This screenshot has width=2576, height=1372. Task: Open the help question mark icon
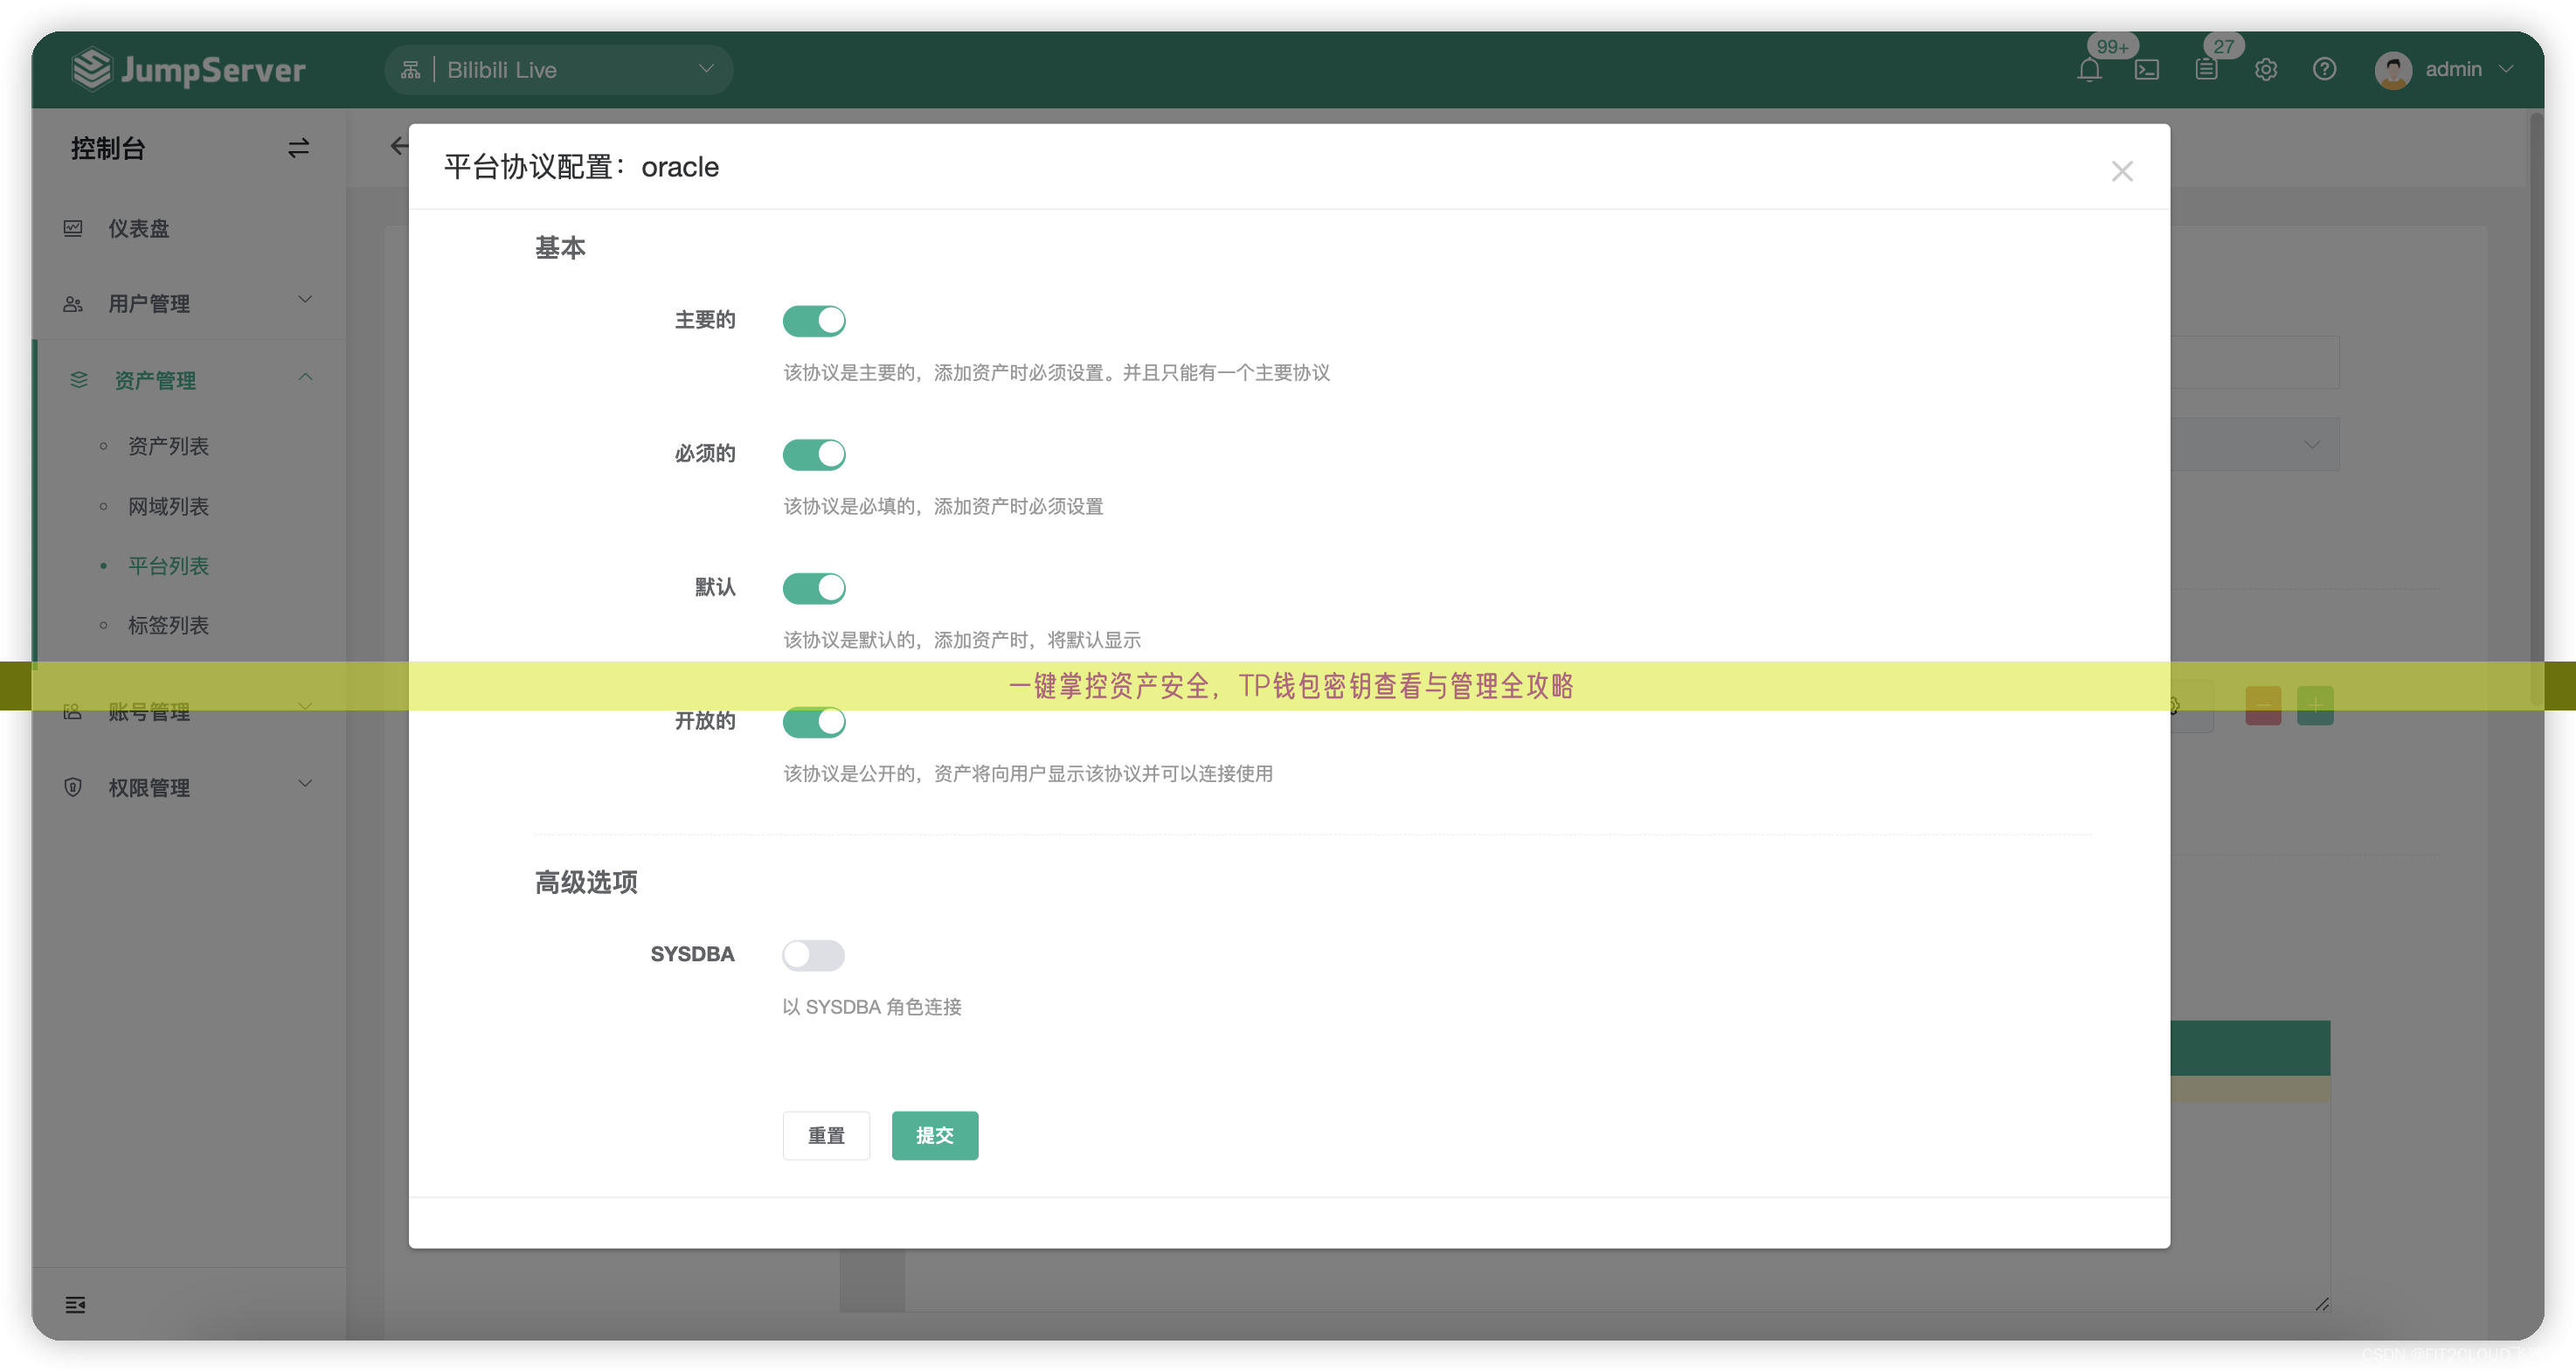point(2324,69)
